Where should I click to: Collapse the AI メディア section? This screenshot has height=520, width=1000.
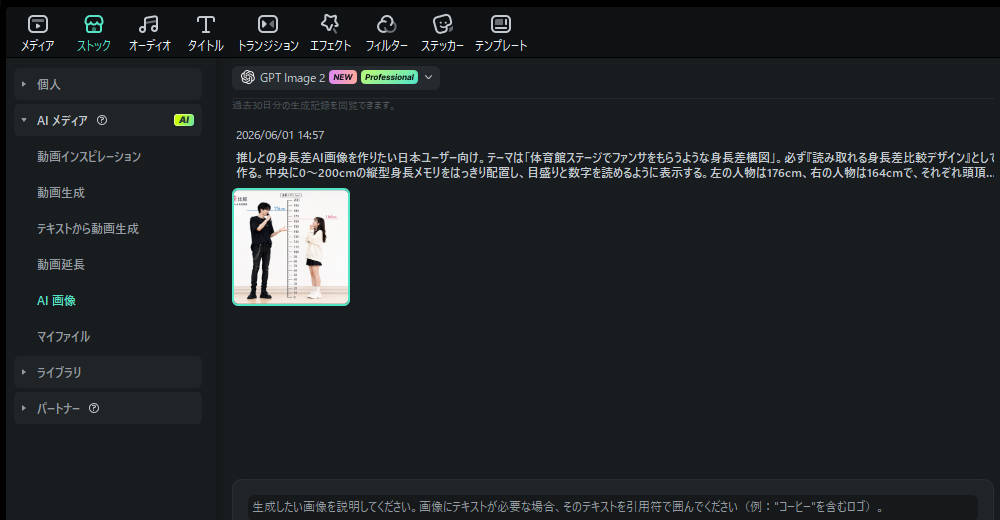point(108,120)
